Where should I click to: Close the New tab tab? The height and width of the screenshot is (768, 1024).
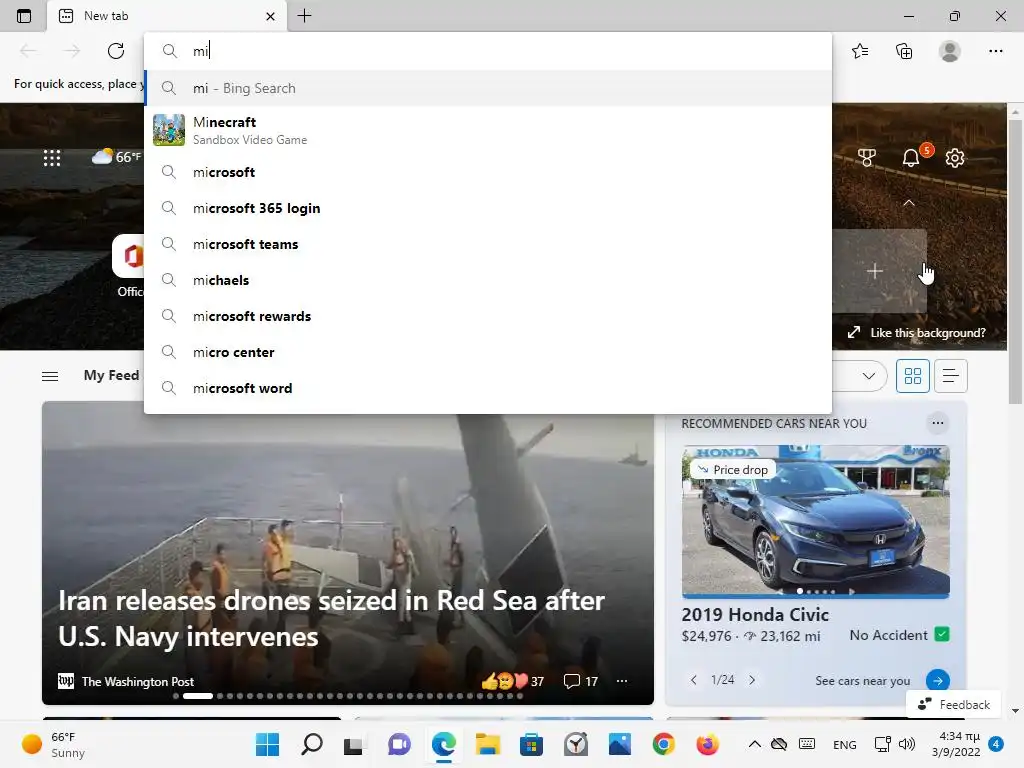pyautogui.click(x=270, y=16)
